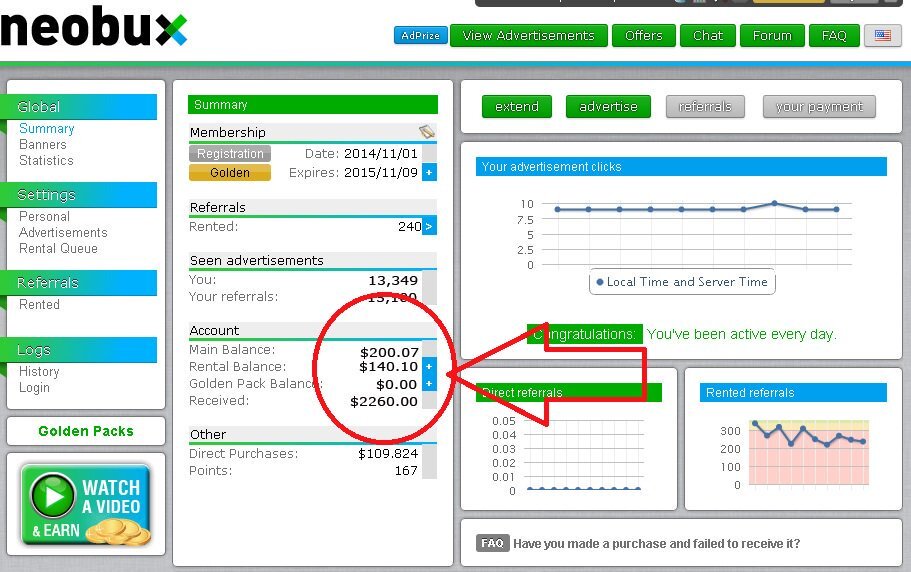The image size is (911, 572).
Task: Open the FAQ menu item
Action: [834, 35]
